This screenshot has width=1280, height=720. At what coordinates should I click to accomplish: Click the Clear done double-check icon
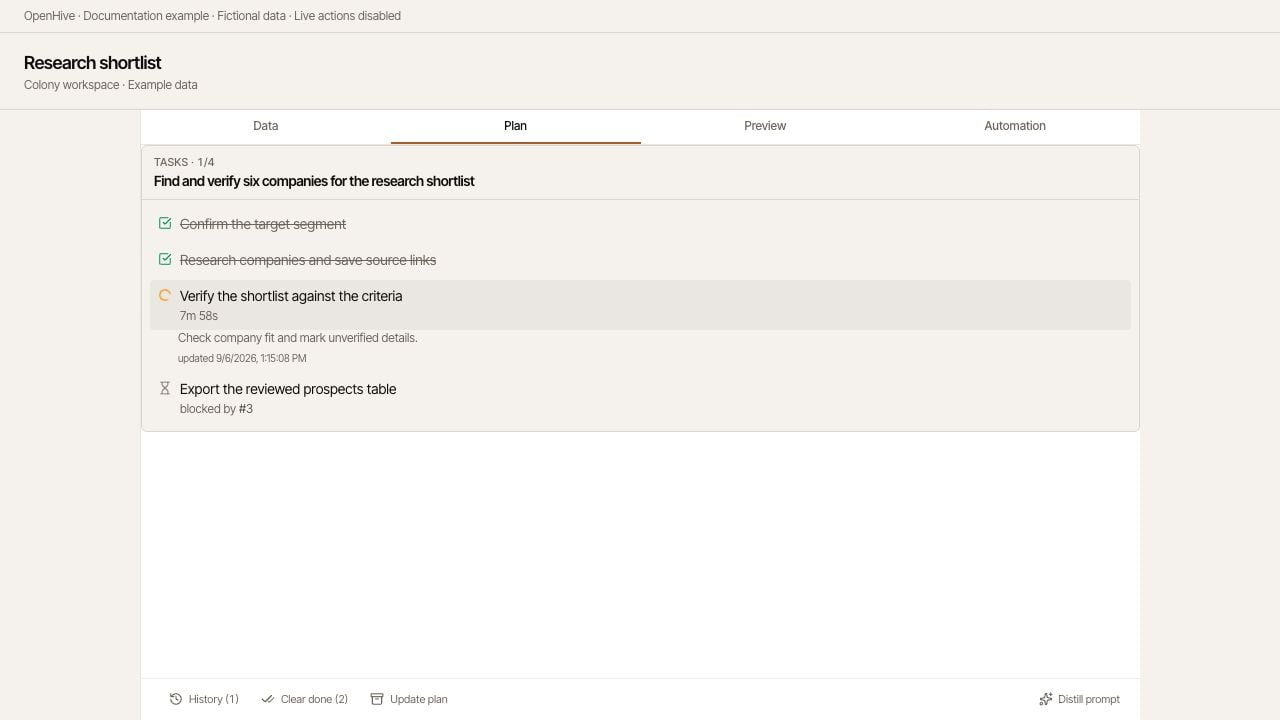pos(268,699)
